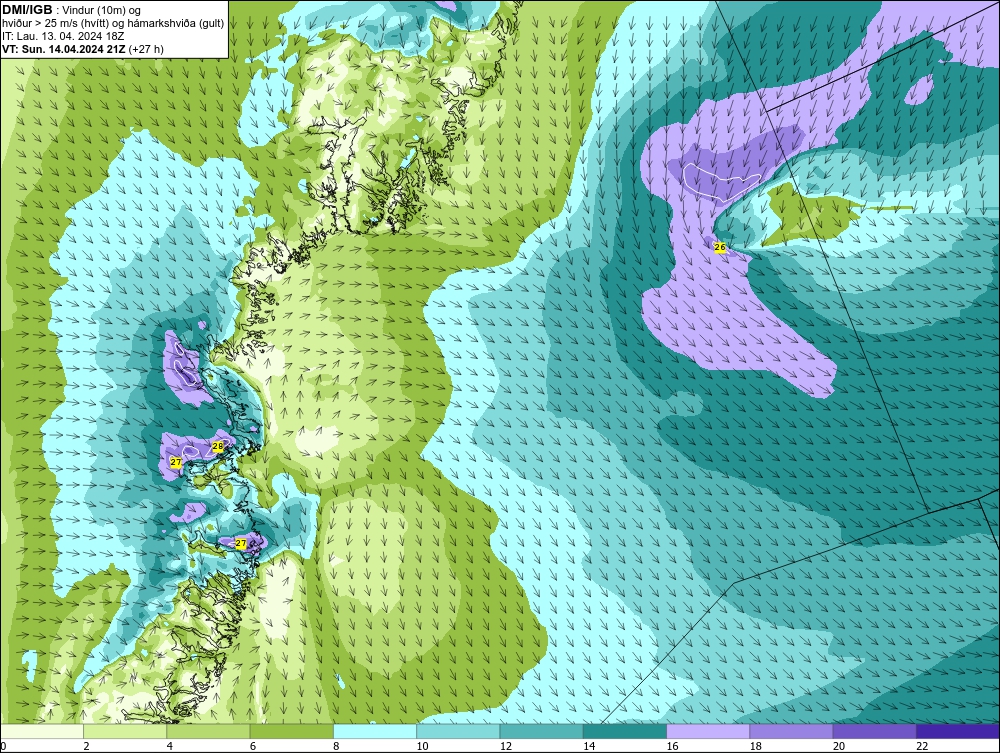Pick the color bar segment between 8 and 10
Viewport: 1000px width, 753px height.
tap(375, 731)
